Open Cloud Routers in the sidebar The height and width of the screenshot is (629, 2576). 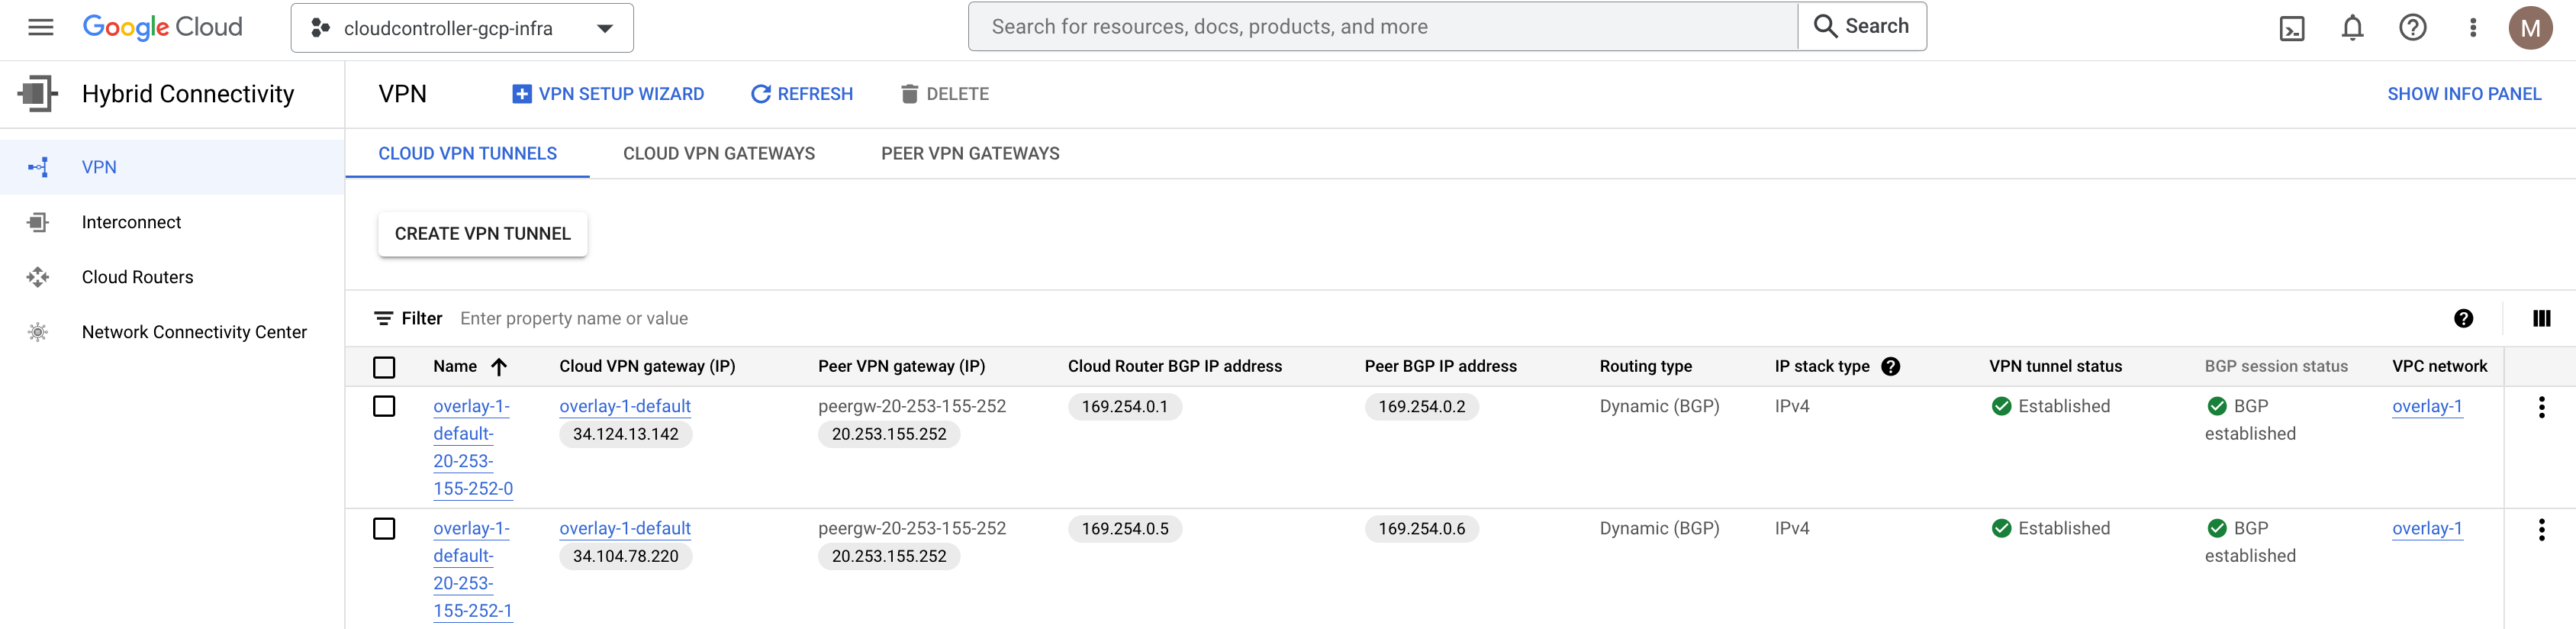click(137, 277)
